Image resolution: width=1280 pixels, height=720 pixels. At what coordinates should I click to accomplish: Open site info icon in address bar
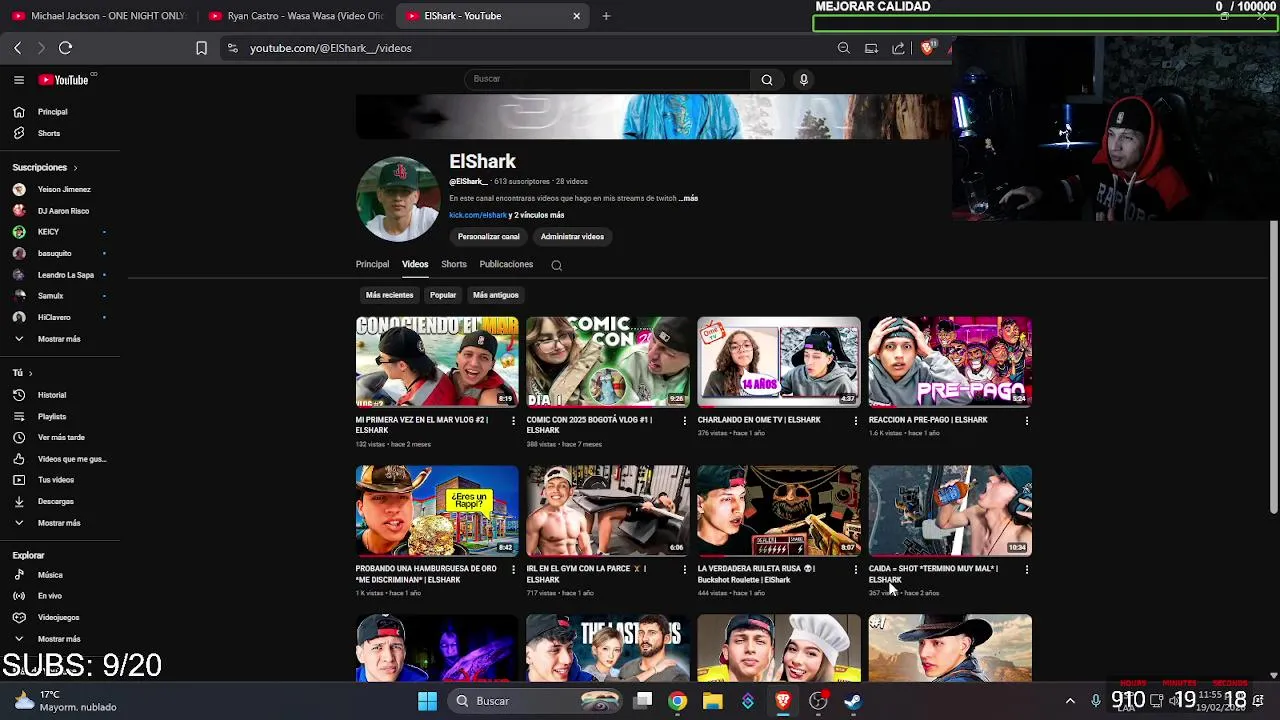(x=232, y=48)
